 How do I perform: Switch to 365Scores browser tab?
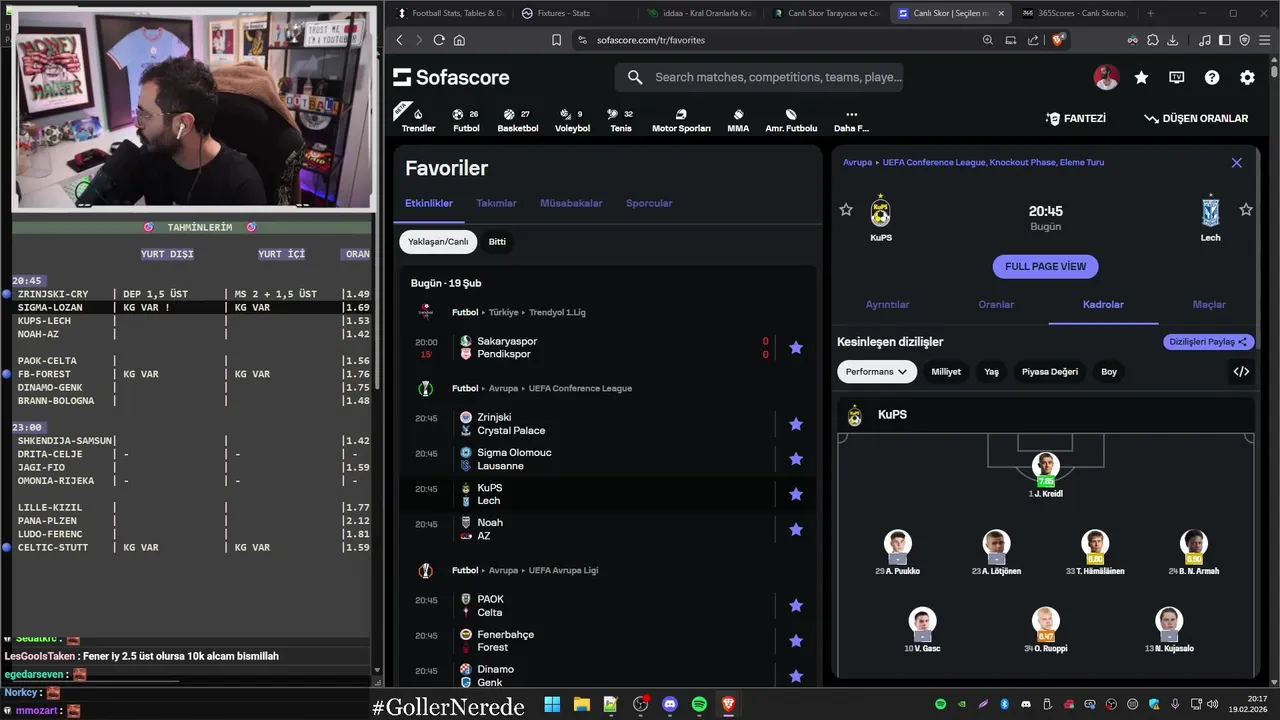coord(1074,13)
